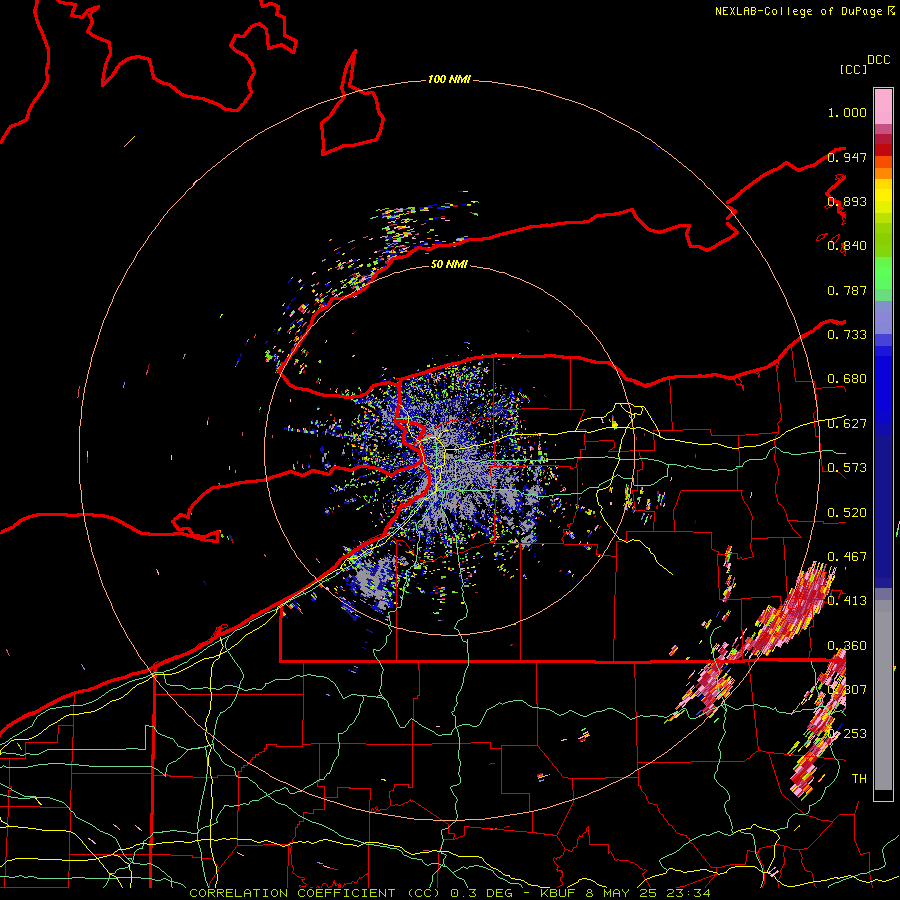
Task: Select the 0.520 scale value
Action: click(847, 513)
